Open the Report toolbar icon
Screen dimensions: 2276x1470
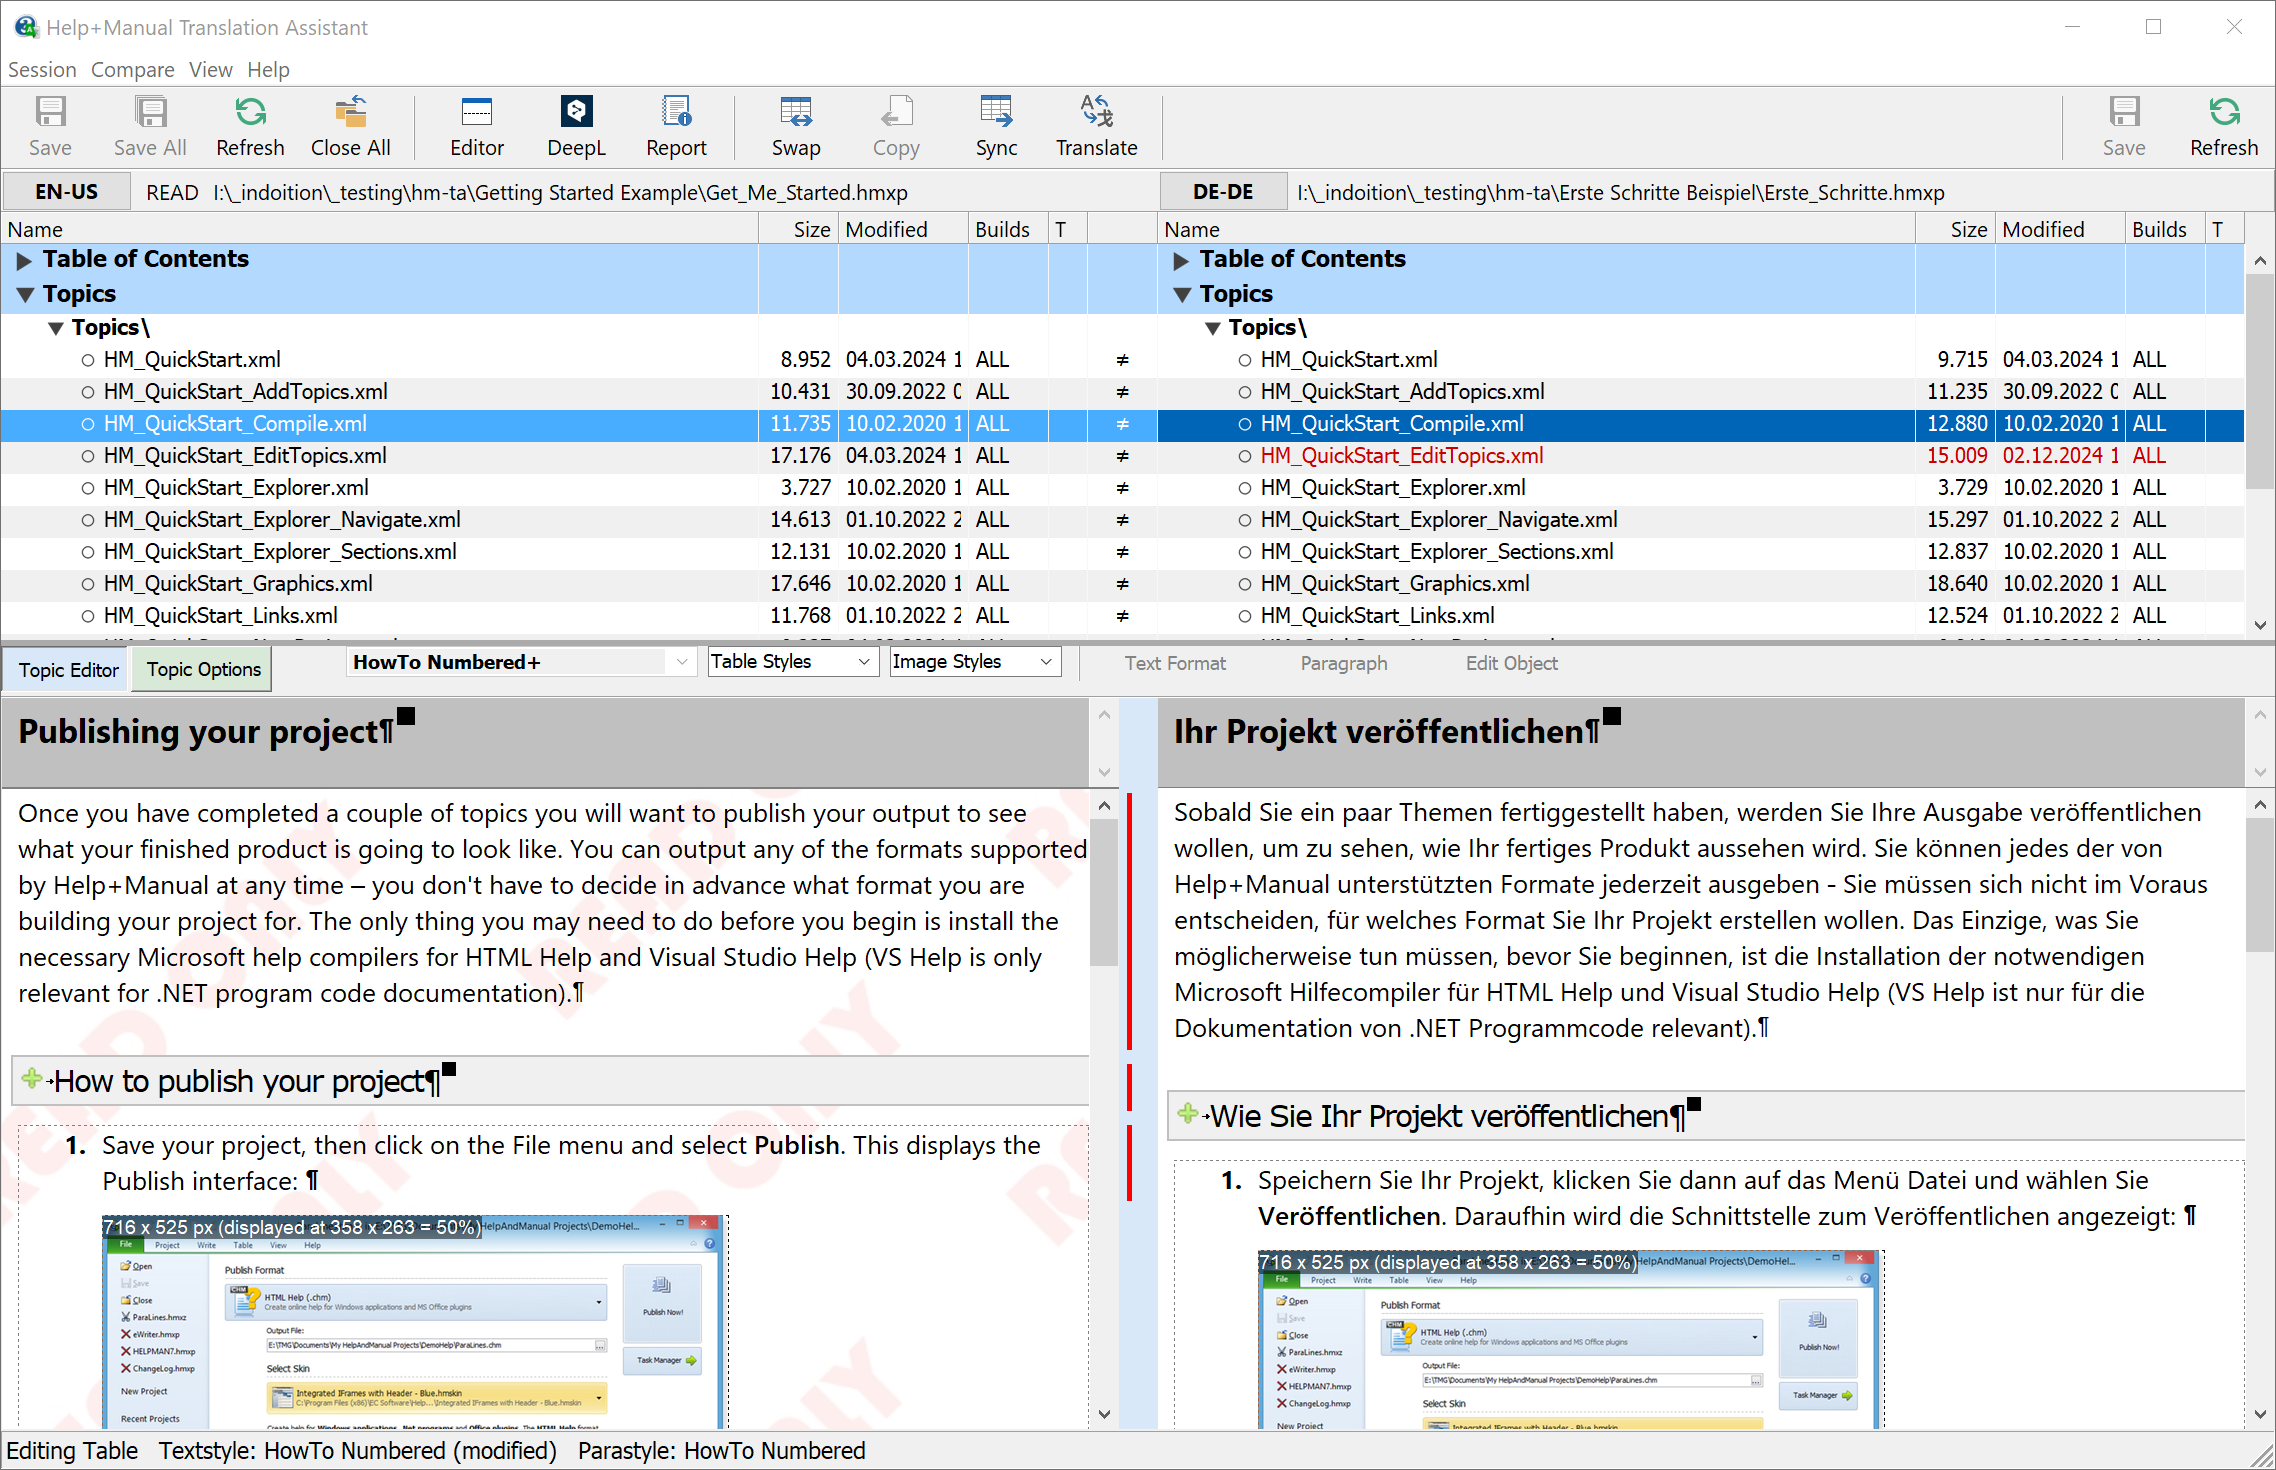(x=676, y=126)
